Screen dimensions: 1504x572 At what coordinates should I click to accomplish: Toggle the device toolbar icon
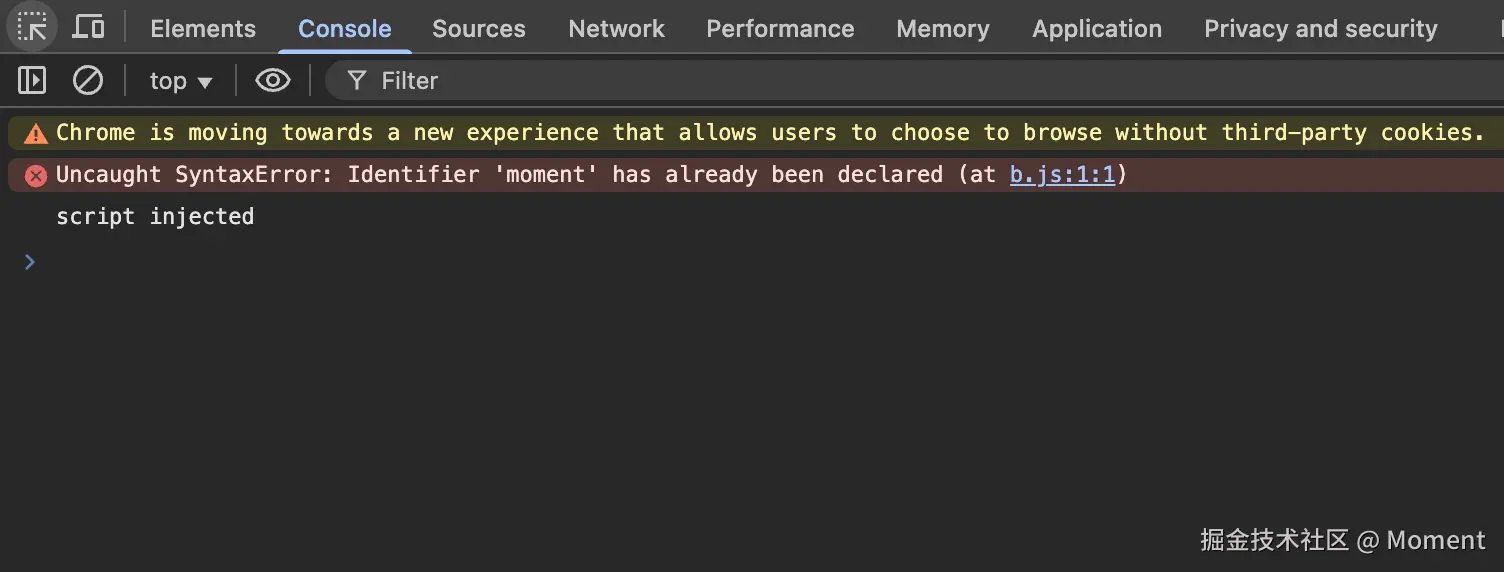click(89, 27)
